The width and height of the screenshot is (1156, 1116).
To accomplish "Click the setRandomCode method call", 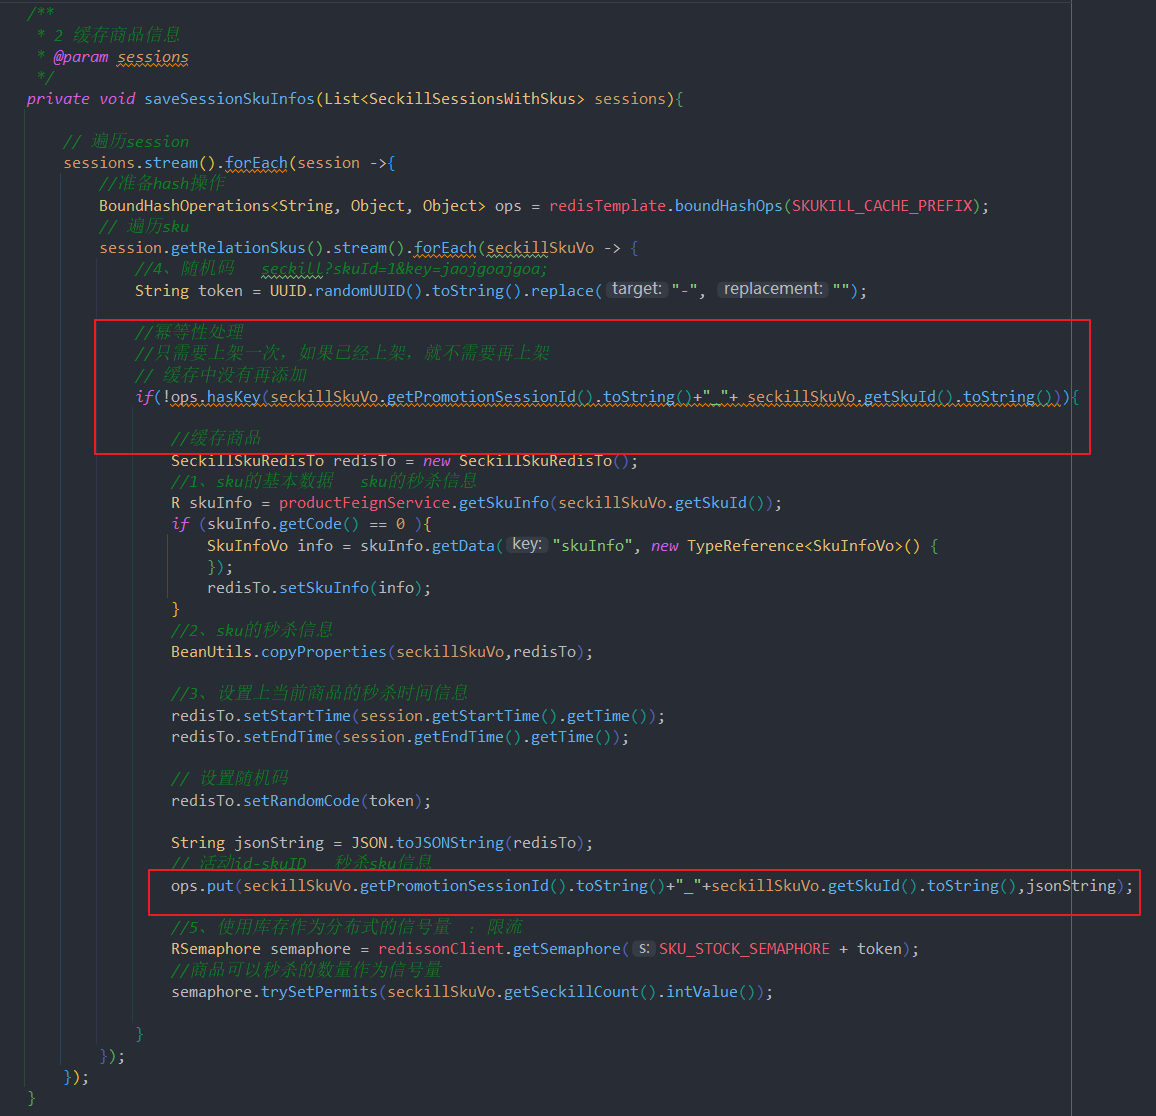I will (x=302, y=801).
